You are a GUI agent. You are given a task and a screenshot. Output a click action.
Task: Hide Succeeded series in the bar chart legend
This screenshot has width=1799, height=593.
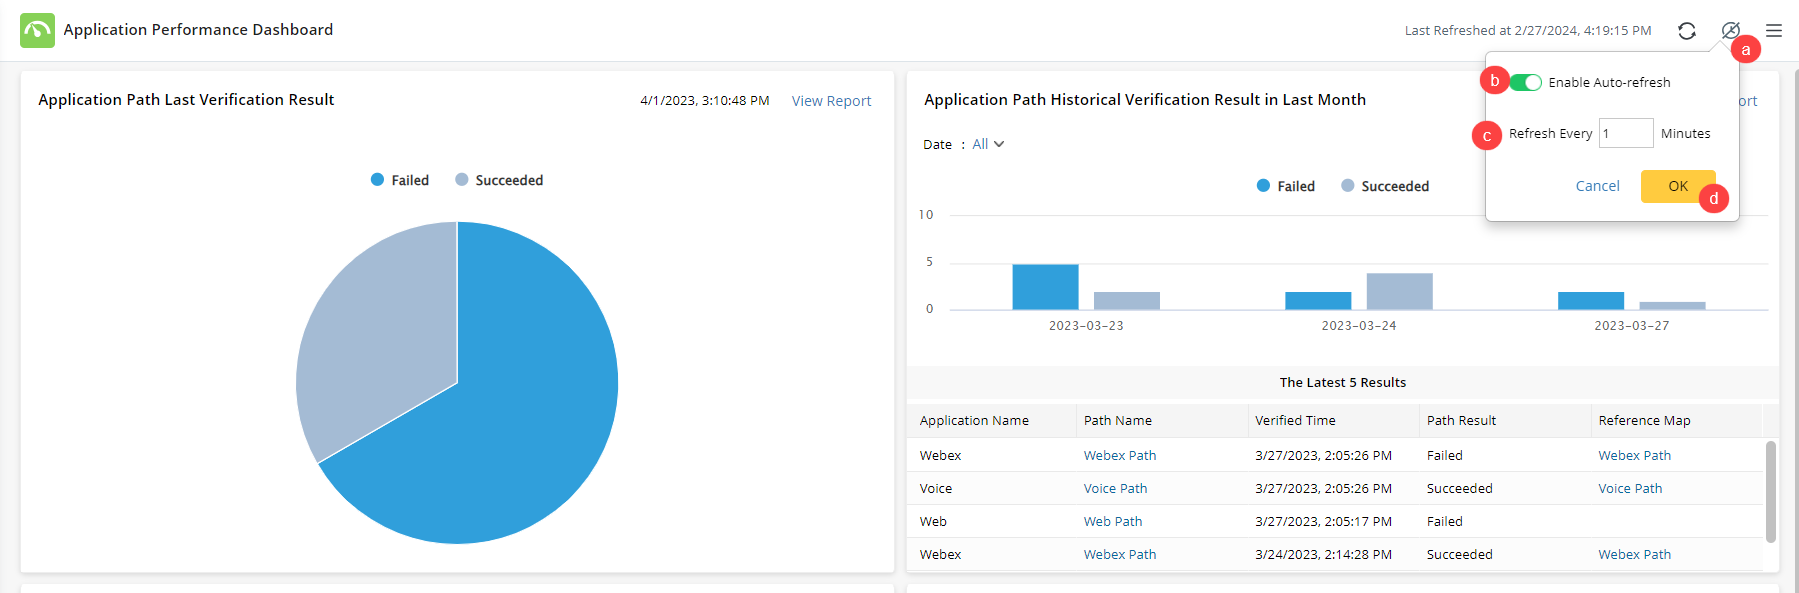pyautogui.click(x=1385, y=186)
